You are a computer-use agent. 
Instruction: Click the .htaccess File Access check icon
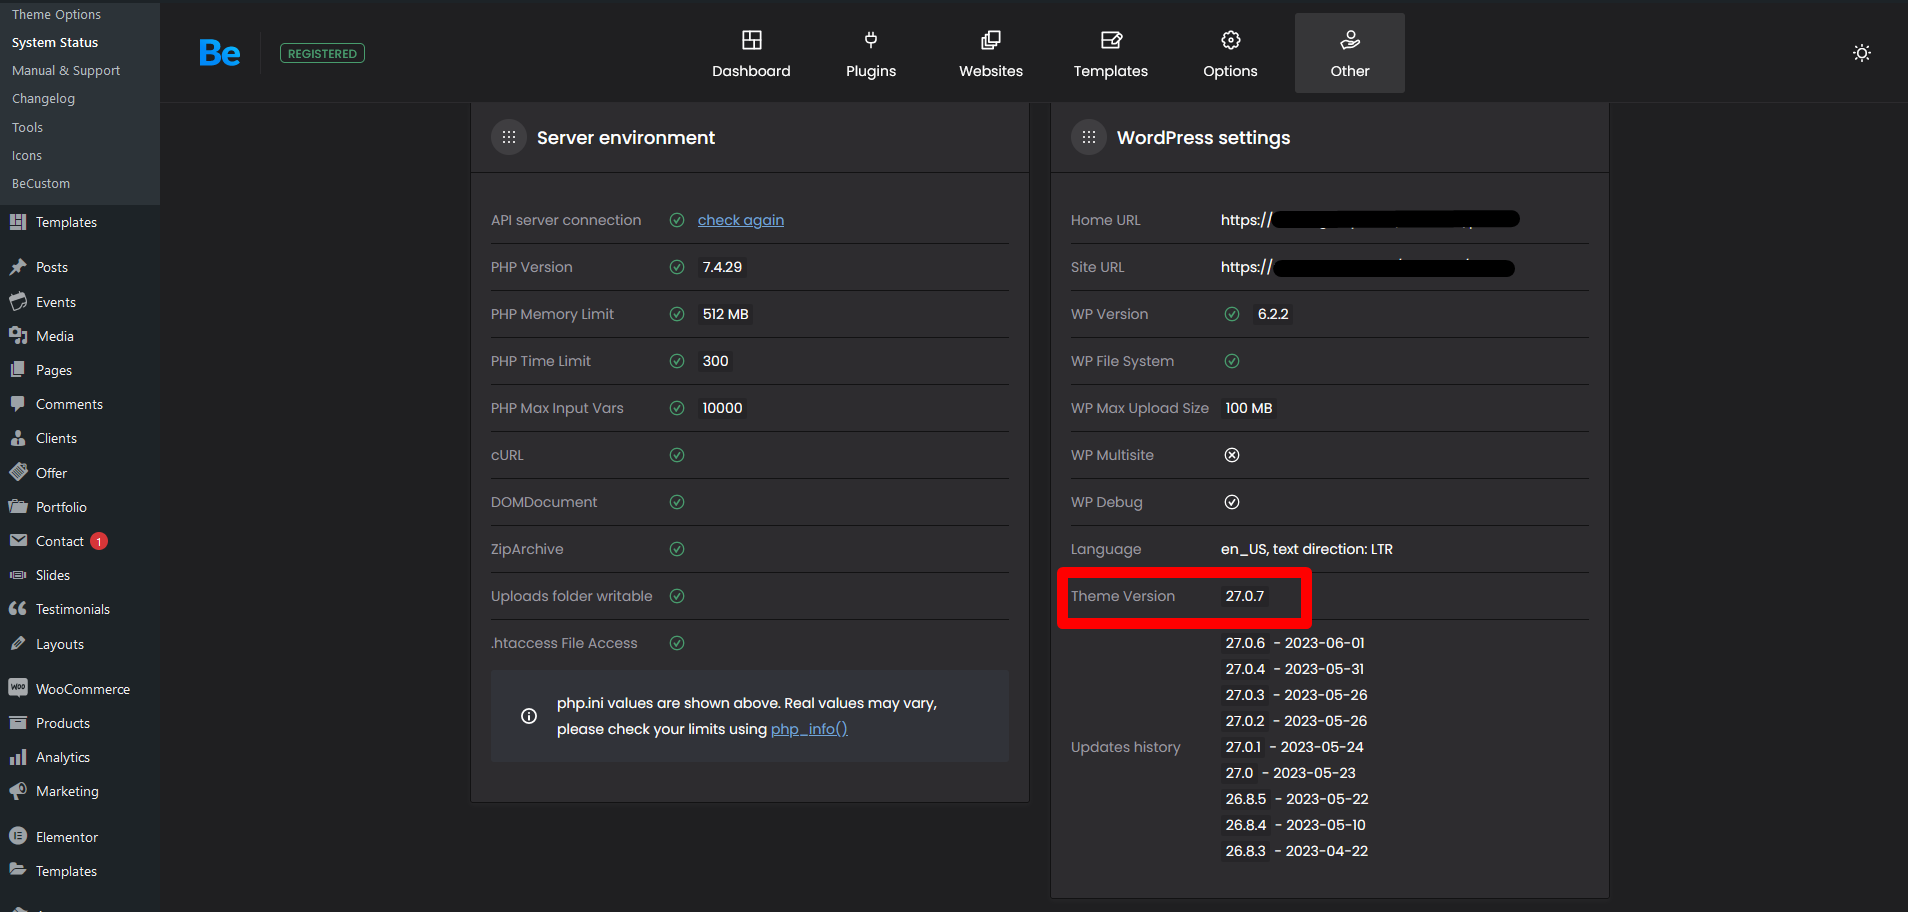pyautogui.click(x=677, y=643)
